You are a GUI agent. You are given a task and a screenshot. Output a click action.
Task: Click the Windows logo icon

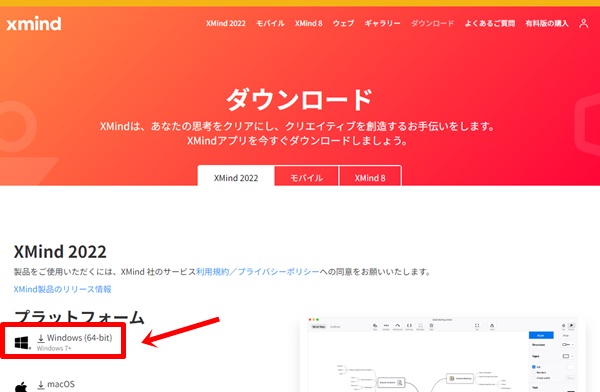tap(22, 343)
